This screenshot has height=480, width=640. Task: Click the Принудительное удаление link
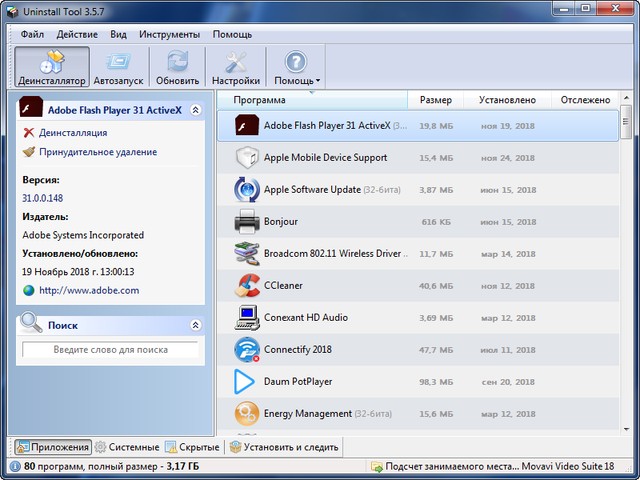(x=98, y=152)
